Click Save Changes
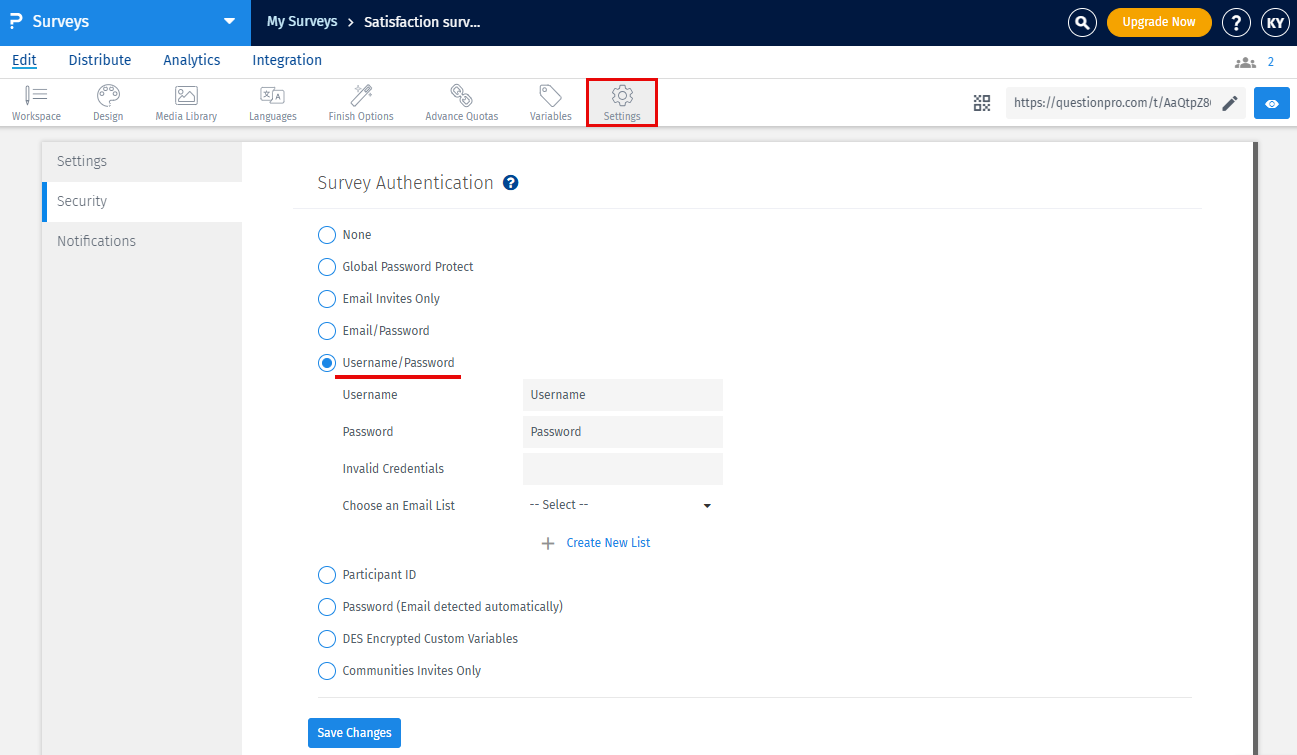The width and height of the screenshot is (1297, 755). click(x=354, y=732)
